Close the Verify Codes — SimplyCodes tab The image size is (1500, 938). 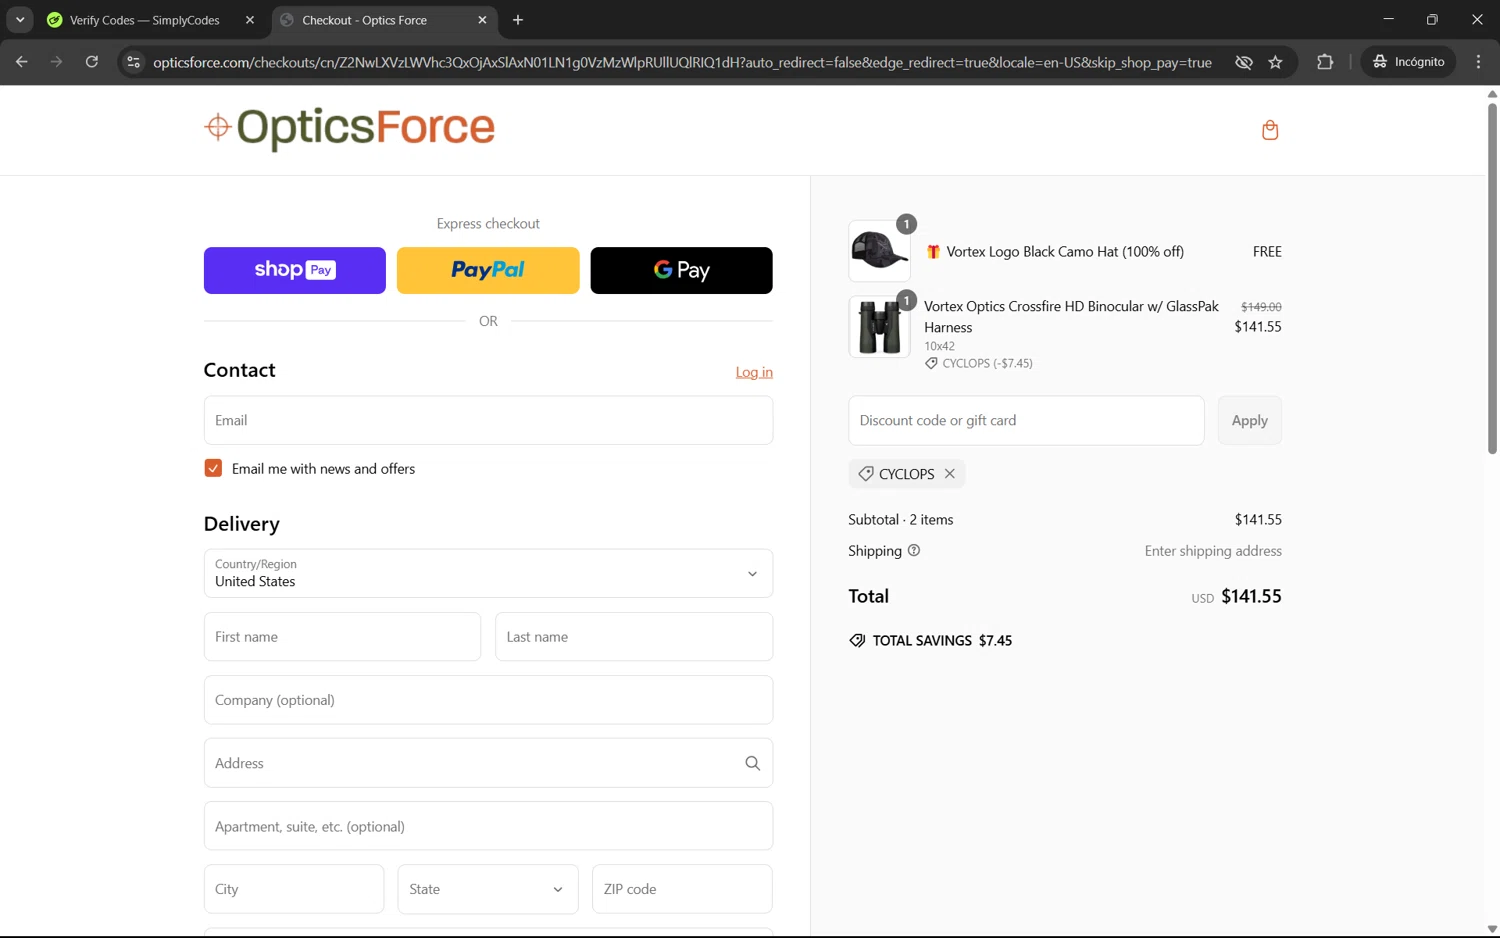[250, 20]
